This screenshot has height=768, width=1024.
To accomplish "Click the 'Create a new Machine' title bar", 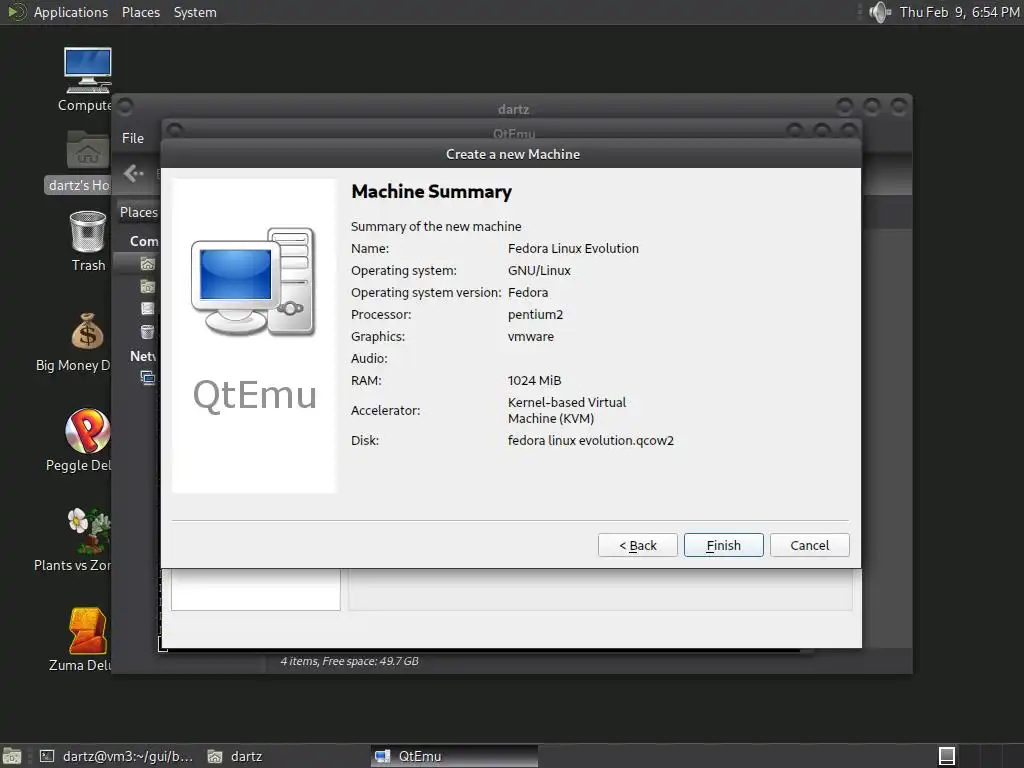I will 513,154.
